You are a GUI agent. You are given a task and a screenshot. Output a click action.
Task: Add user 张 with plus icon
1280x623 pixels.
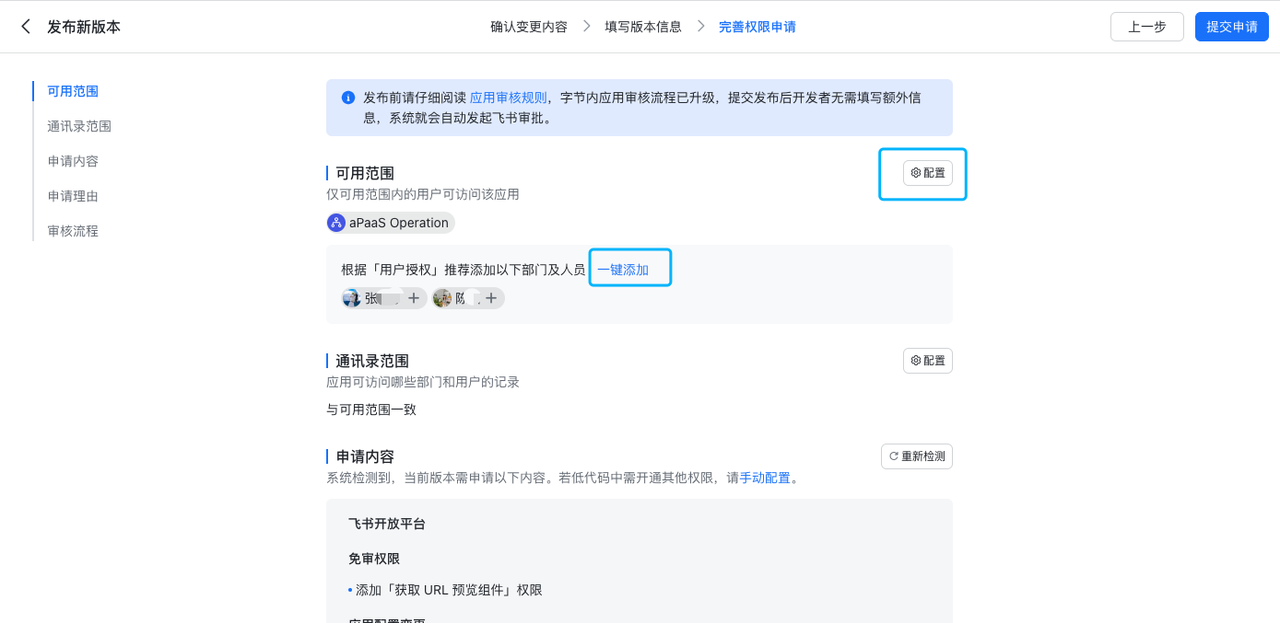[x=413, y=298]
